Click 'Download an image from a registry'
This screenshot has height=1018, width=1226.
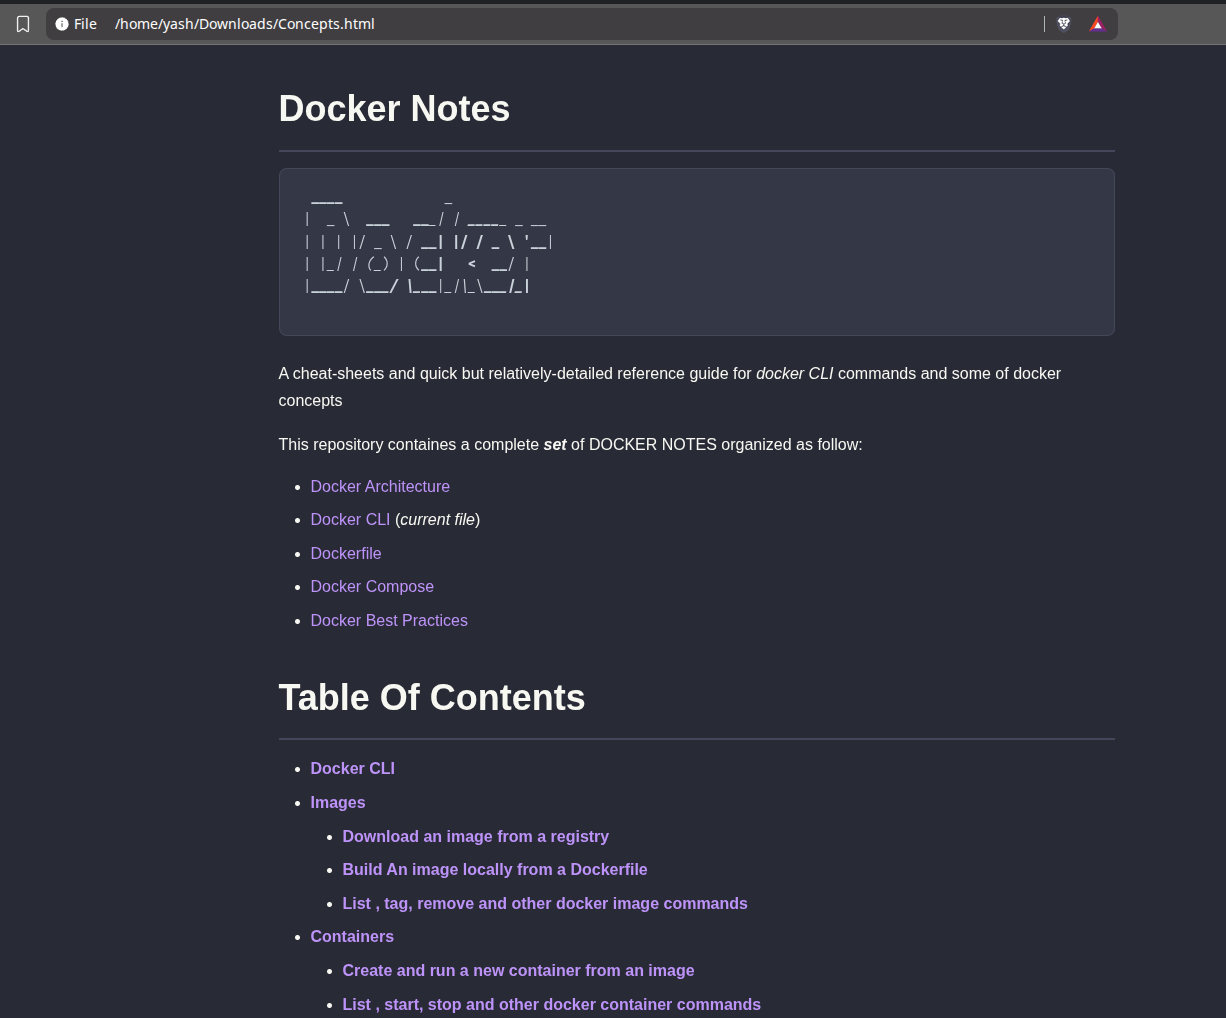click(x=475, y=836)
